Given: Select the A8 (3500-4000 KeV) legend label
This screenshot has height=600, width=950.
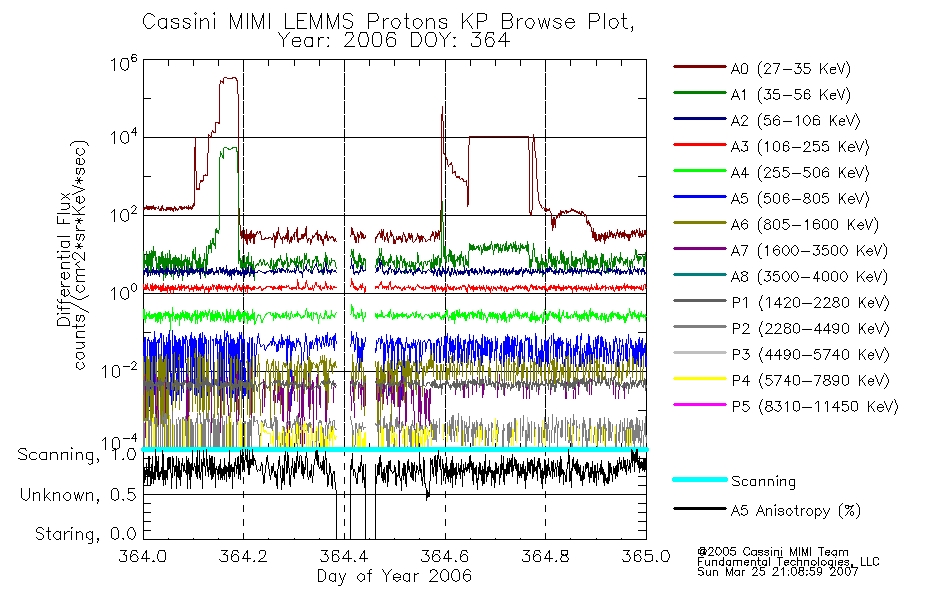Looking at the screenshot, I should 809,277.
